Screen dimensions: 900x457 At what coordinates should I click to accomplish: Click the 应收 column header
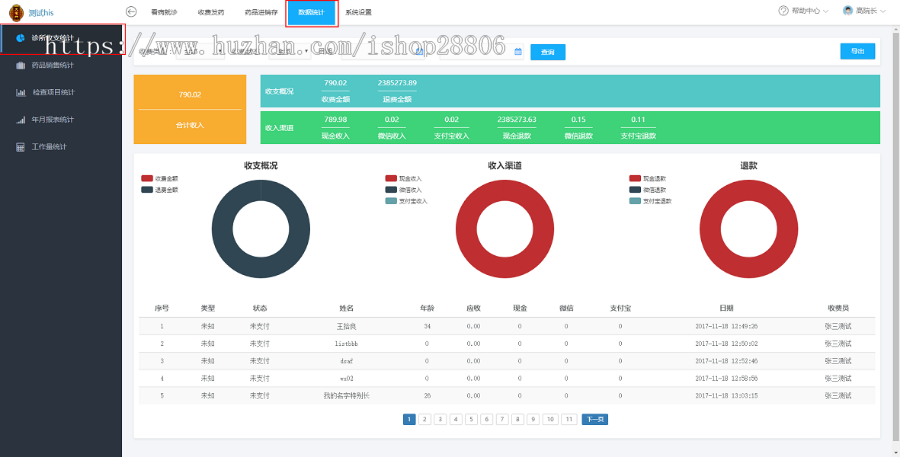click(474, 308)
